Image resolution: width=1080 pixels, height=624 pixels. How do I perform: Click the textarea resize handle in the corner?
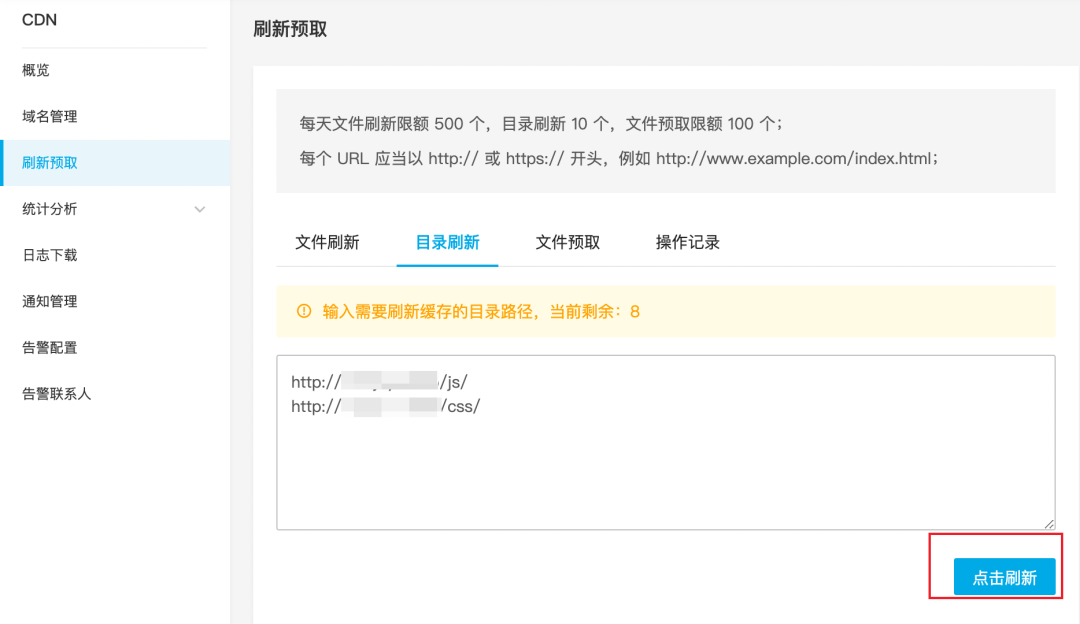(x=1049, y=523)
